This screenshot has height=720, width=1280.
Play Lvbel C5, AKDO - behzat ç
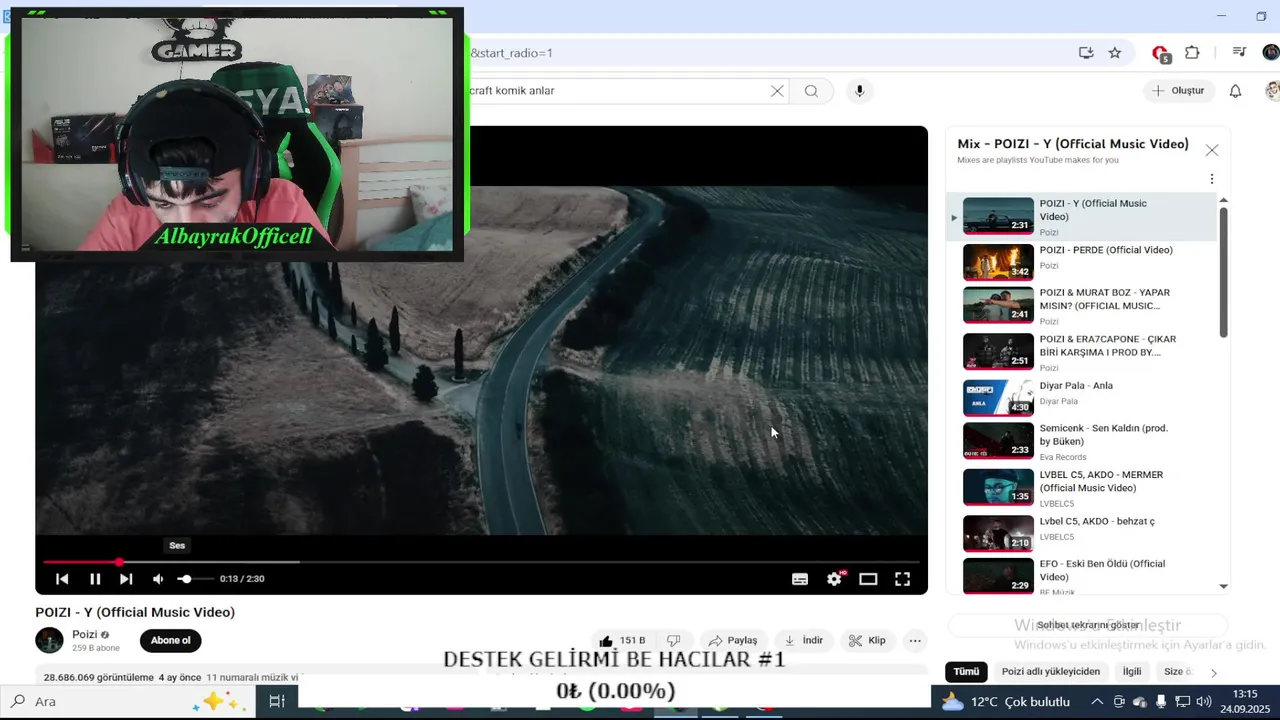coord(1081,533)
